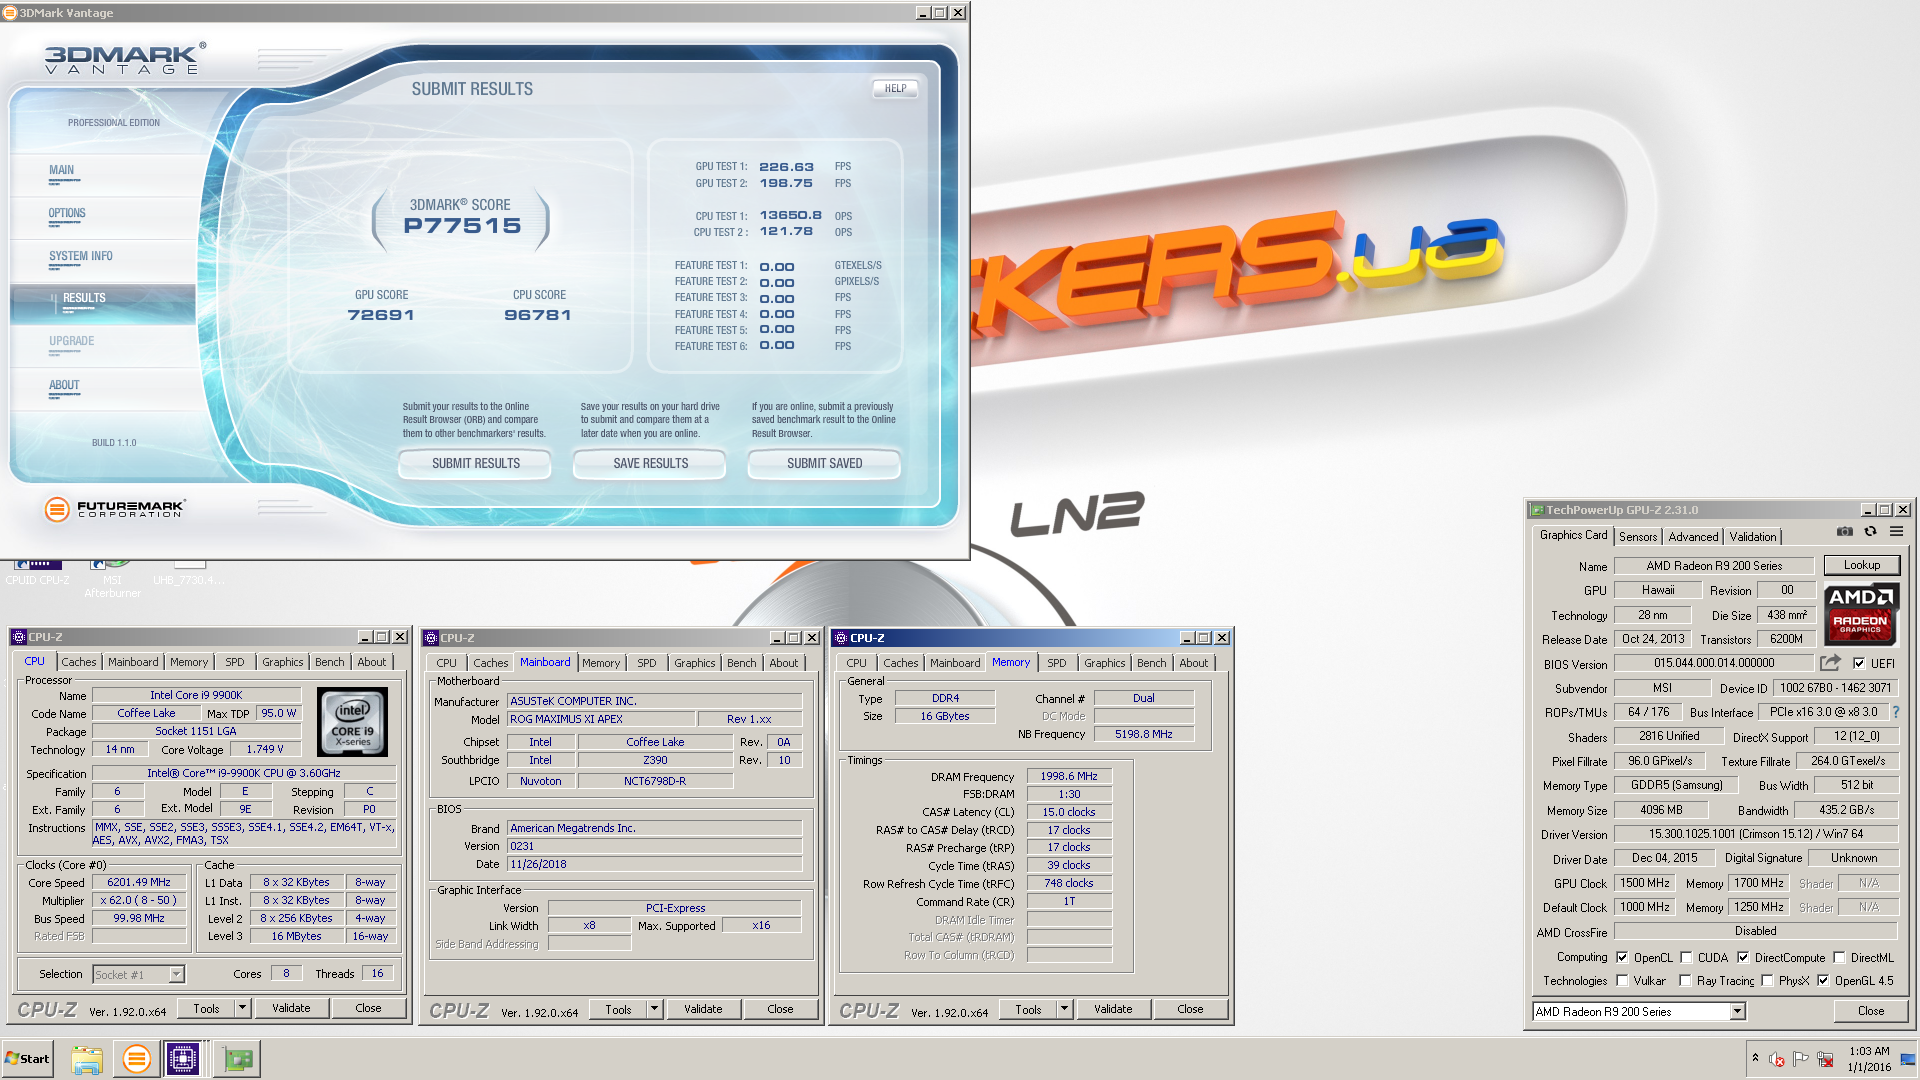Click the Intel Core i9 X-series logo
The width and height of the screenshot is (1920, 1080).
(x=352, y=721)
